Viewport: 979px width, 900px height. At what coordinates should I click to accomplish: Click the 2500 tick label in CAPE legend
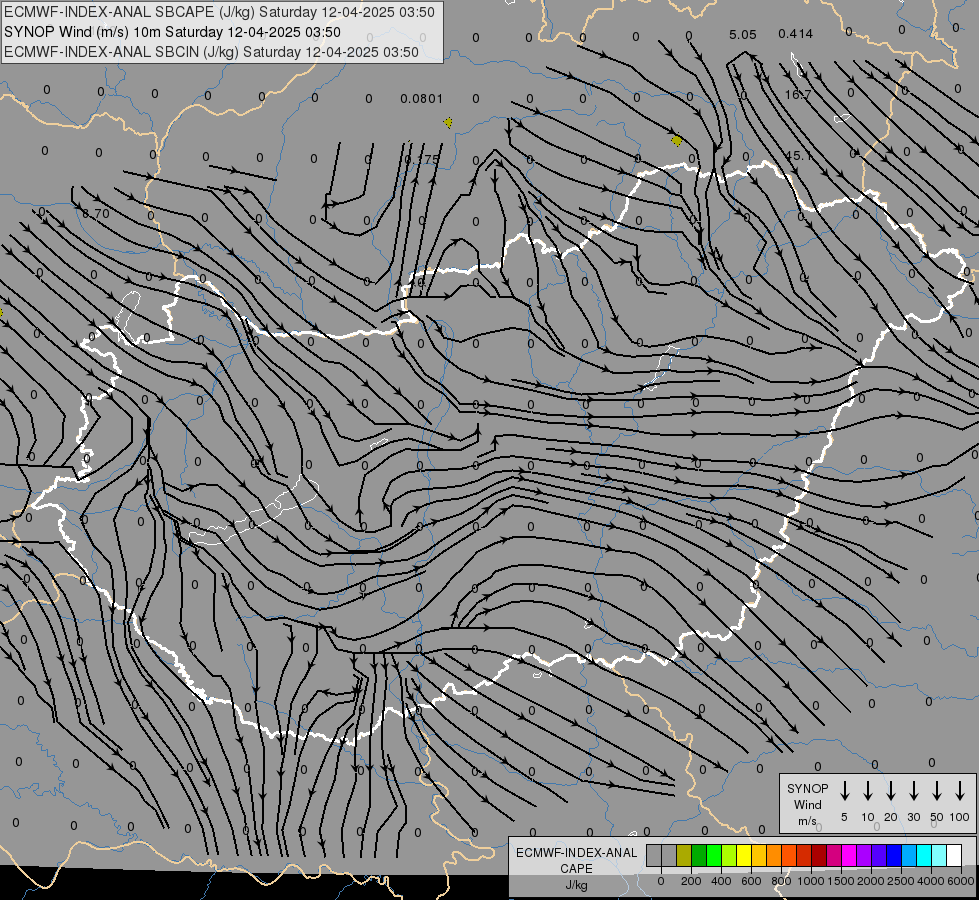[x=901, y=881]
